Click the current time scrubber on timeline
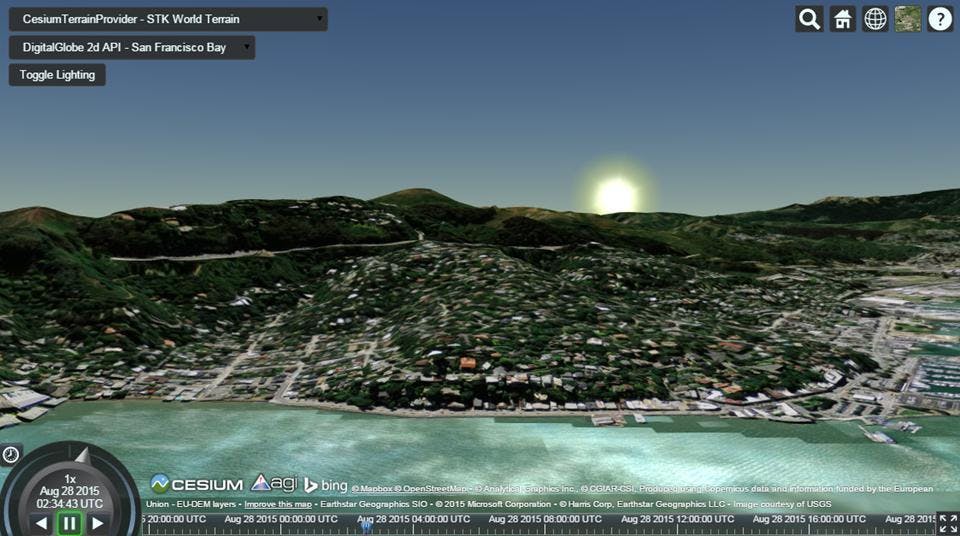This screenshot has height=536, width=960. click(x=366, y=525)
